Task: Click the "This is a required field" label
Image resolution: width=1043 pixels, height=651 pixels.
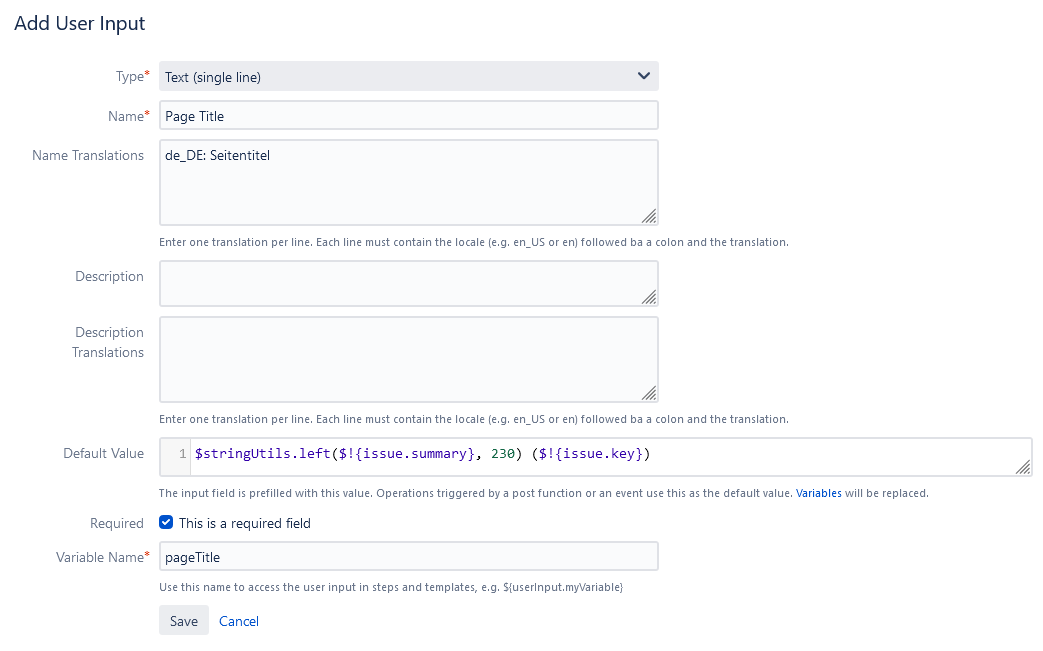Action: point(245,523)
